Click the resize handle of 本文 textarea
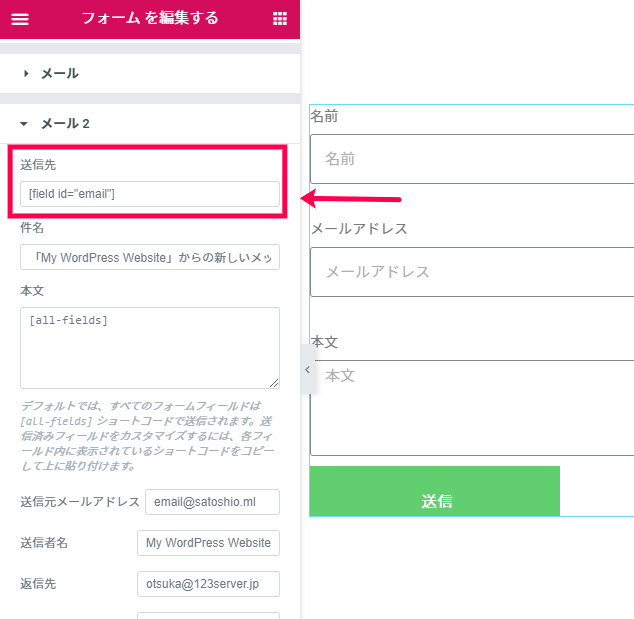Screen dimensions: 634x619 274,383
